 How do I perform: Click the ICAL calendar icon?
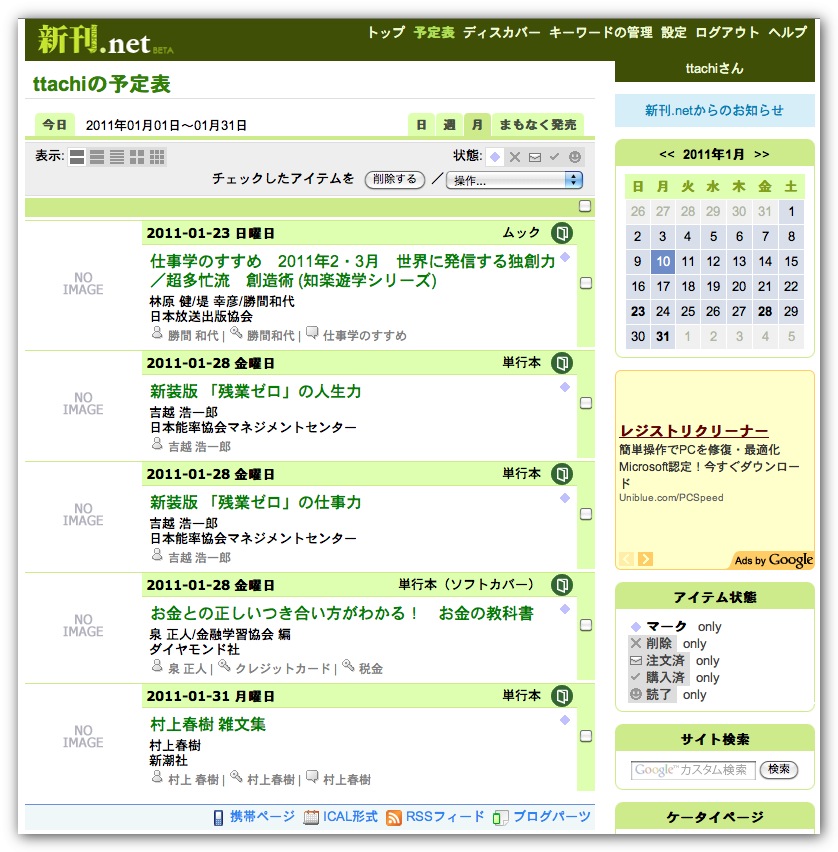click(312, 817)
